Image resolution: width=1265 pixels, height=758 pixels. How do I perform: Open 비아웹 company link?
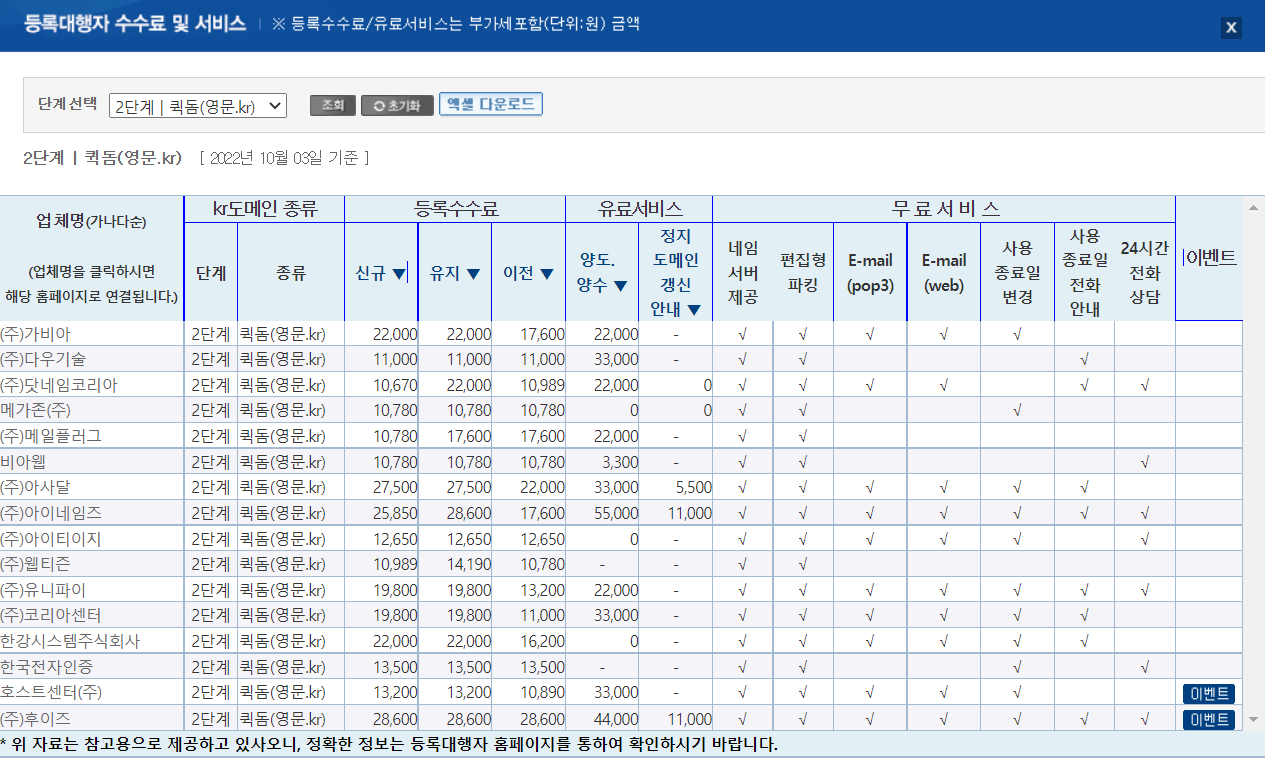pyautogui.click(x=23, y=462)
